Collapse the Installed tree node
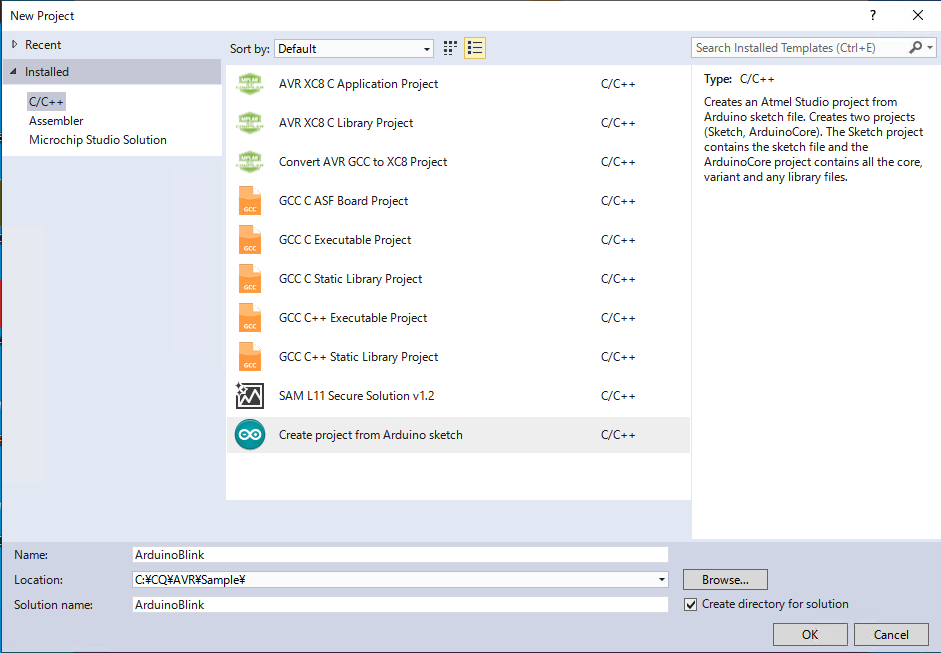 coord(14,72)
